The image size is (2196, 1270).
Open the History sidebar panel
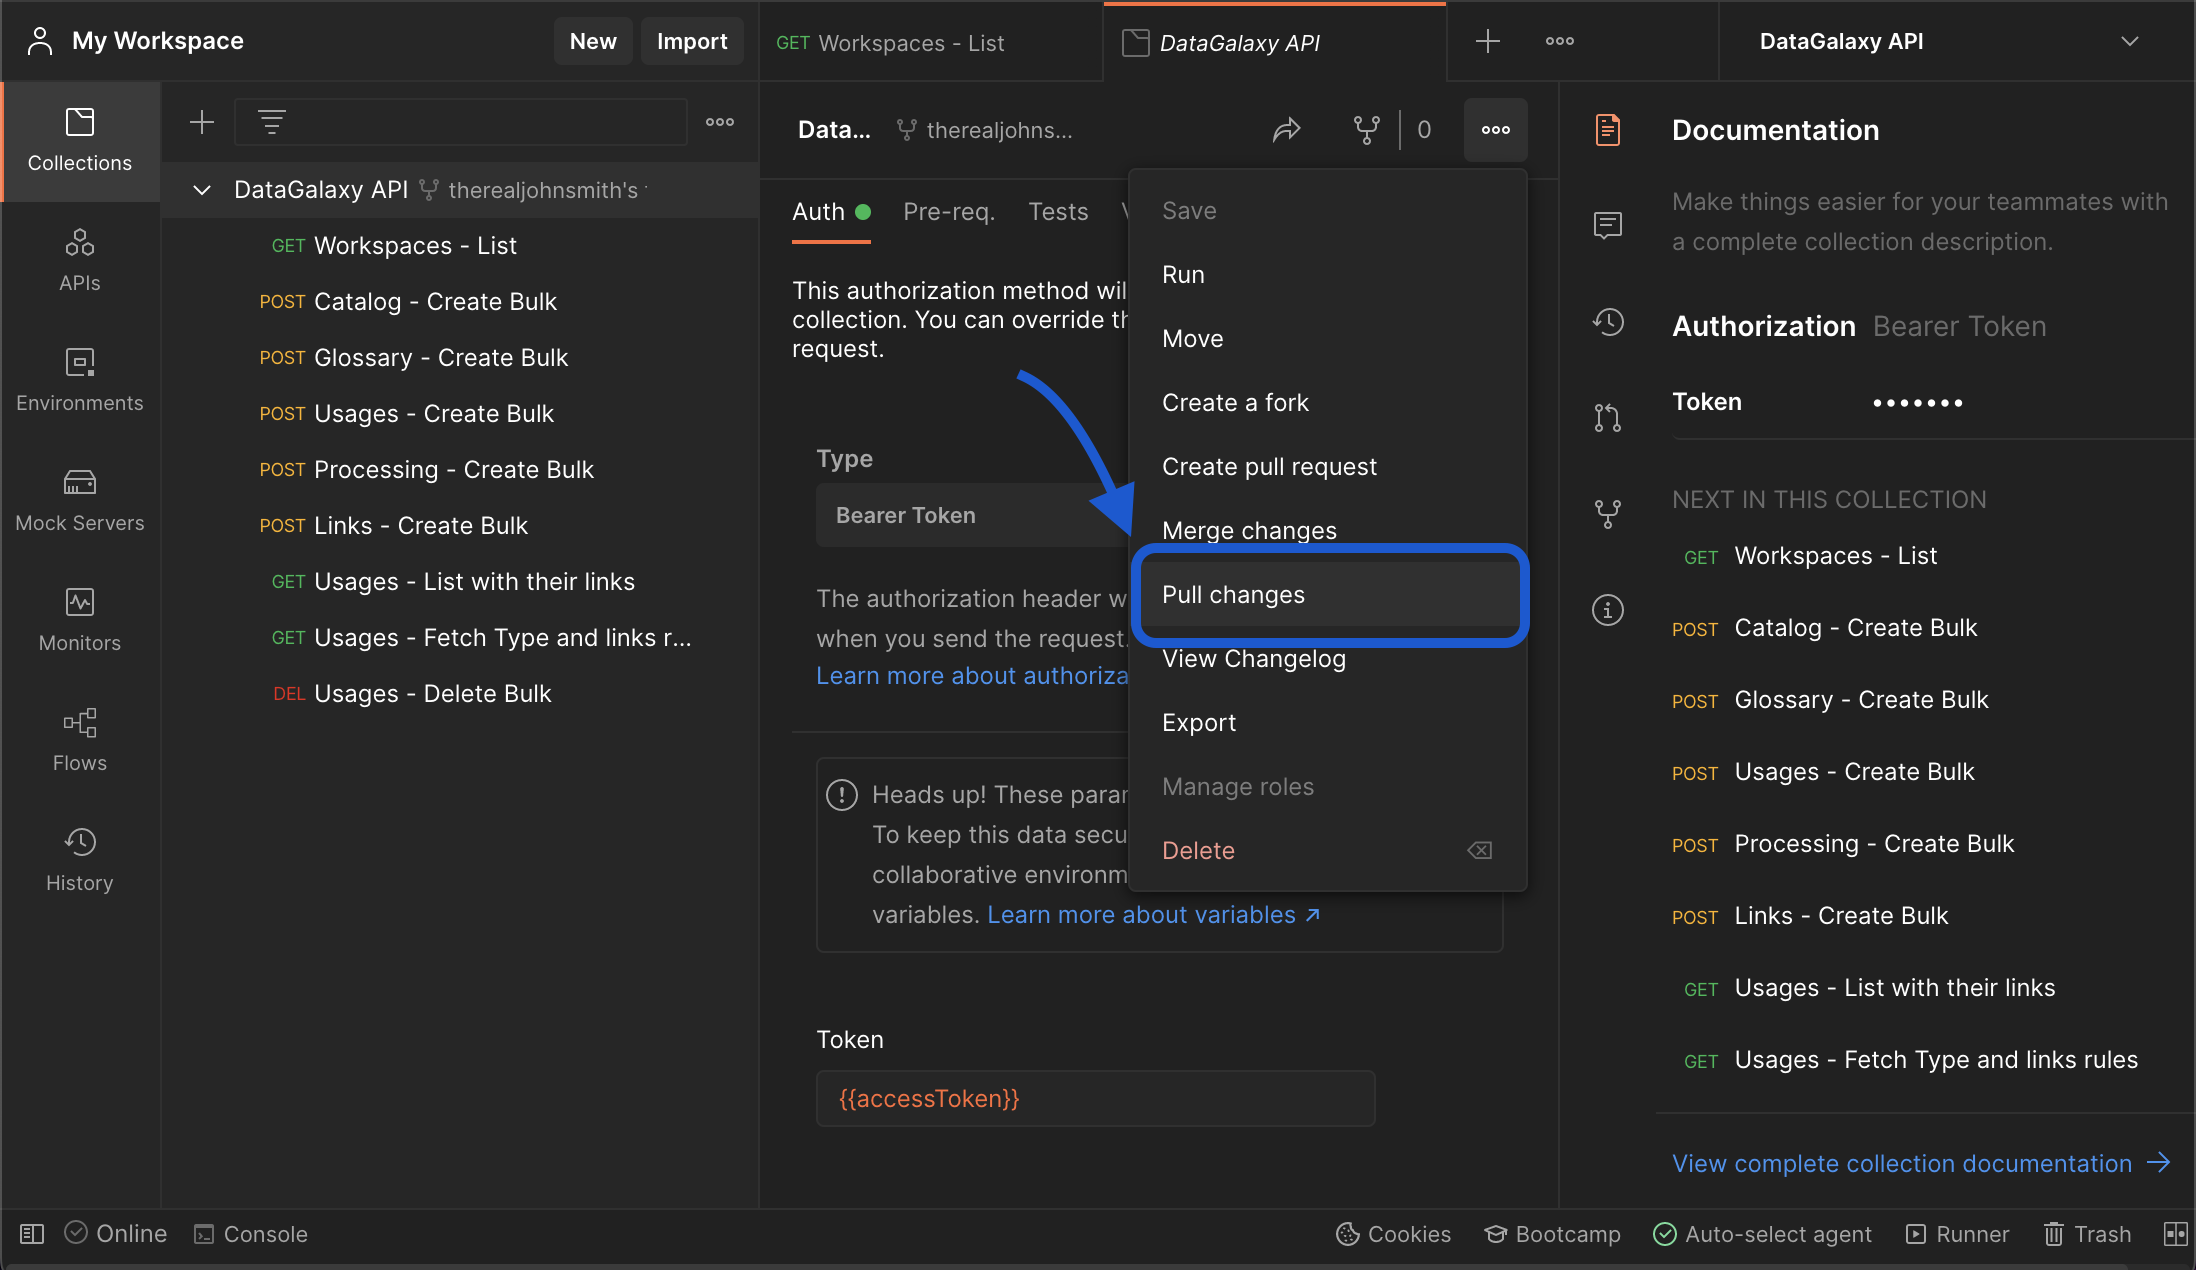(x=80, y=860)
